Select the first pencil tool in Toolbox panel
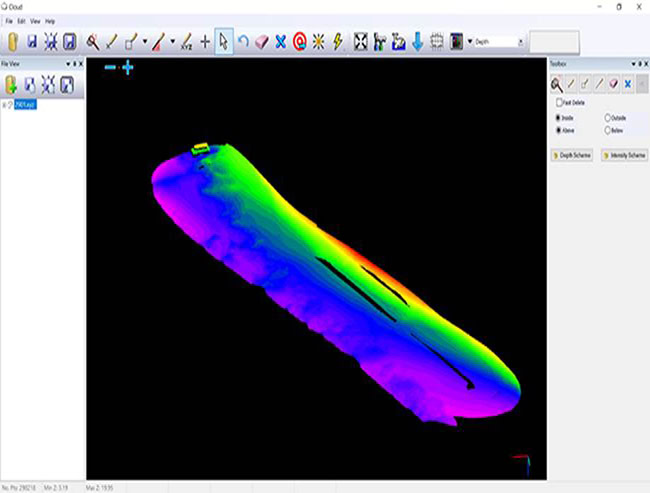Image resolution: width=650 pixels, height=493 pixels. 571,84
